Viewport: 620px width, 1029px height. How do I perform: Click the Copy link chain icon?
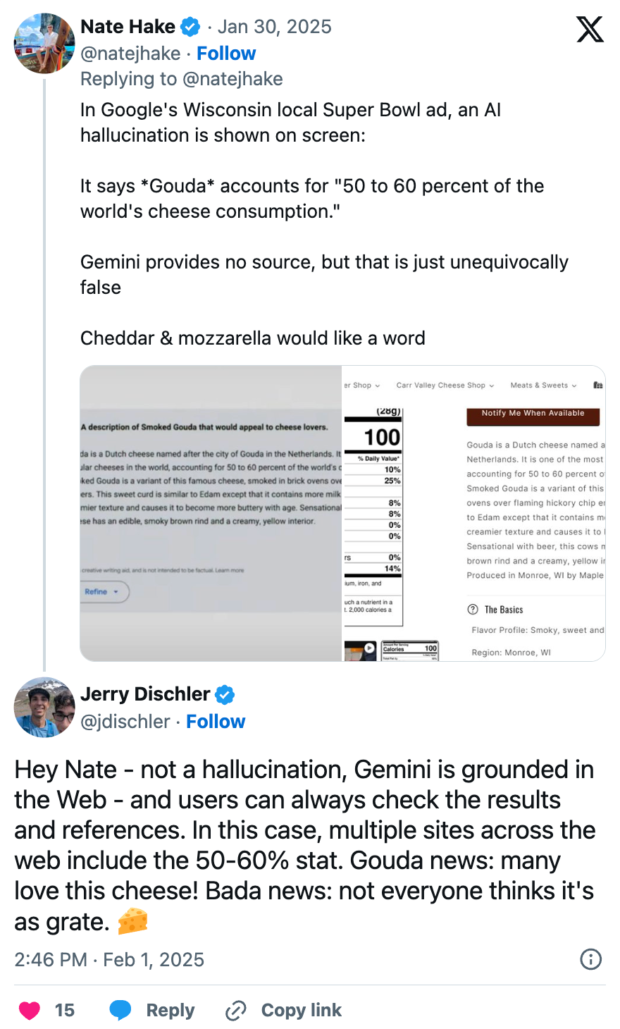(x=237, y=1010)
